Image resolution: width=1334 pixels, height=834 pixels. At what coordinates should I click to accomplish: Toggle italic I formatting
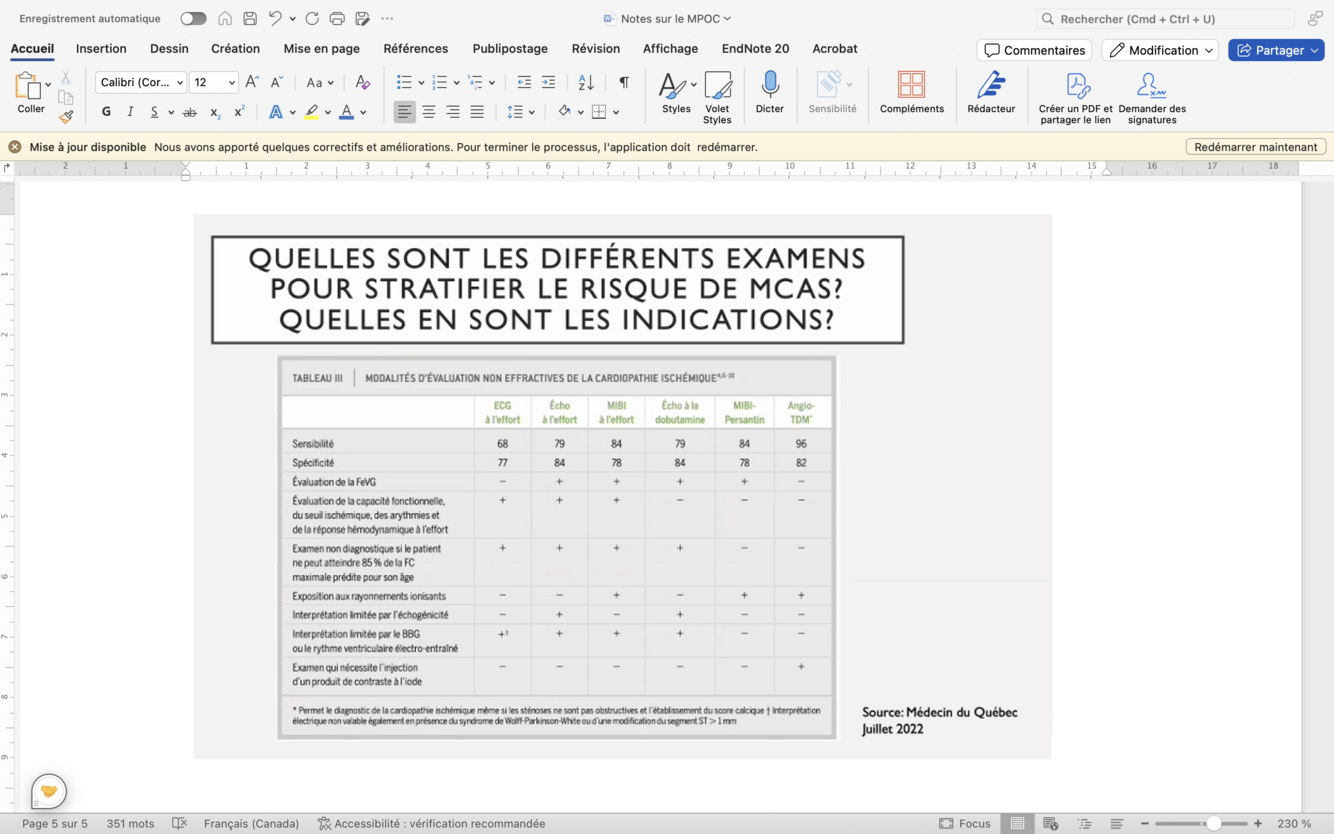coord(130,112)
